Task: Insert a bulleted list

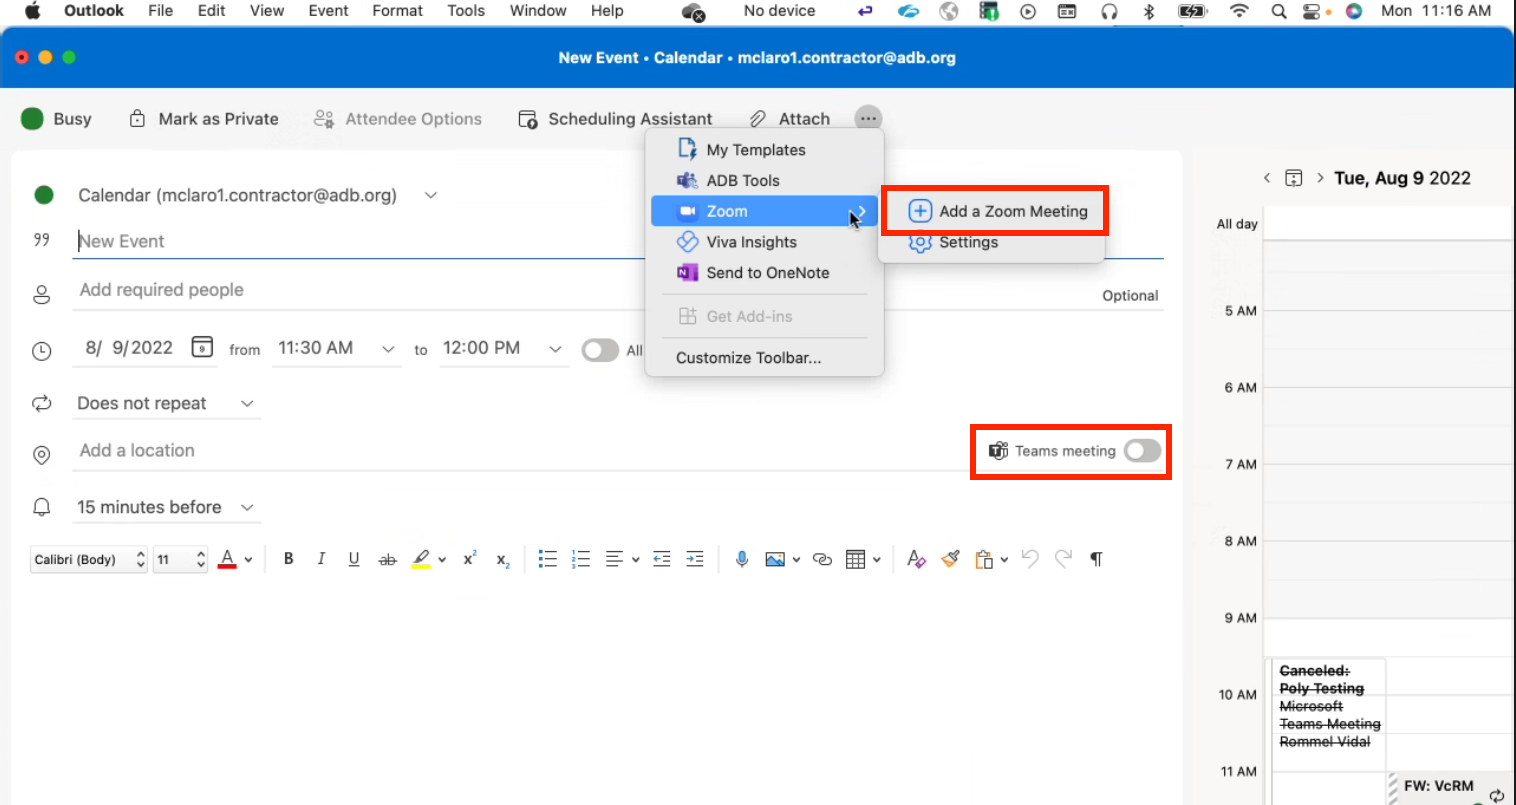Action: [x=547, y=559]
